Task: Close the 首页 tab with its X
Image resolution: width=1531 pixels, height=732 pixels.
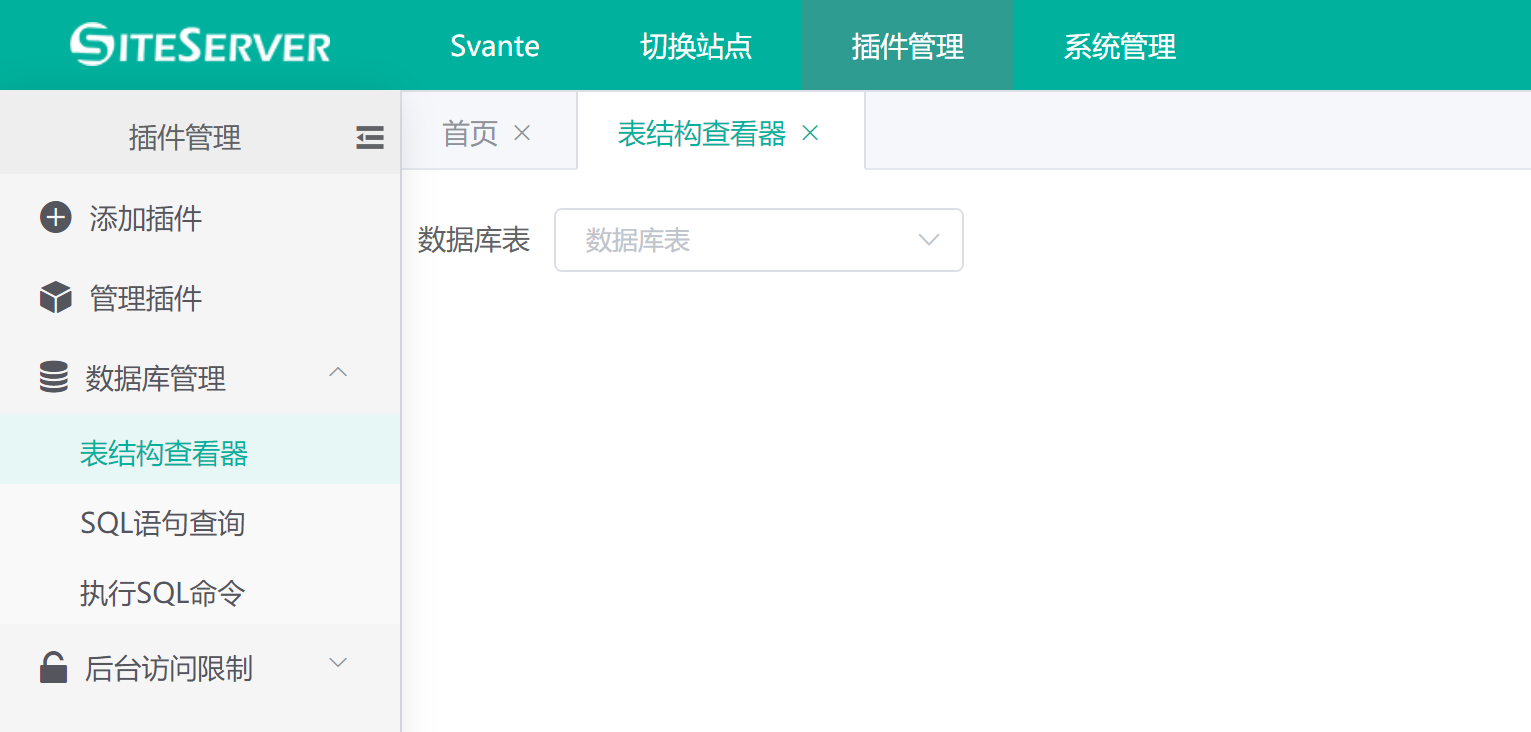Action: (x=522, y=133)
